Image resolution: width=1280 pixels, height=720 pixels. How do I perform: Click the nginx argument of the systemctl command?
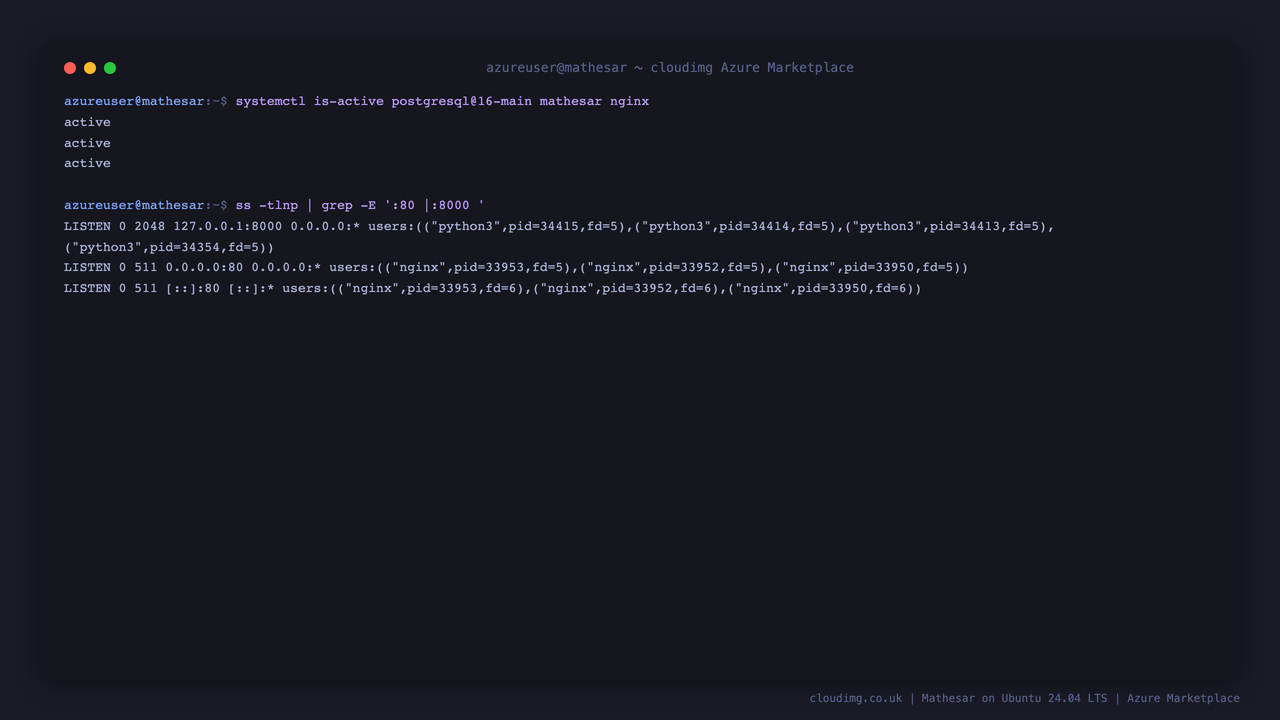[x=630, y=101]
